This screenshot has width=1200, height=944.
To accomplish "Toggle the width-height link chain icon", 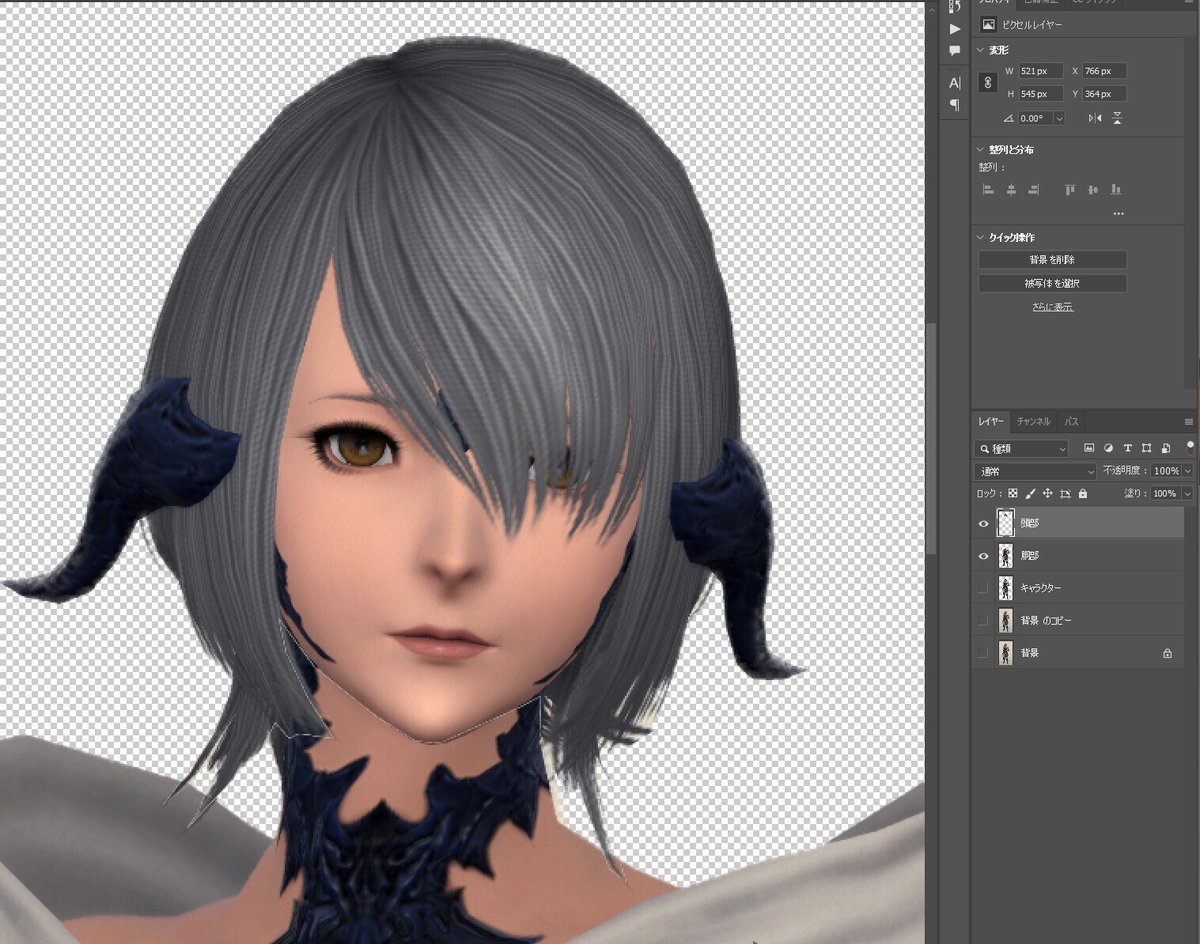I will (x=988, y=83).
